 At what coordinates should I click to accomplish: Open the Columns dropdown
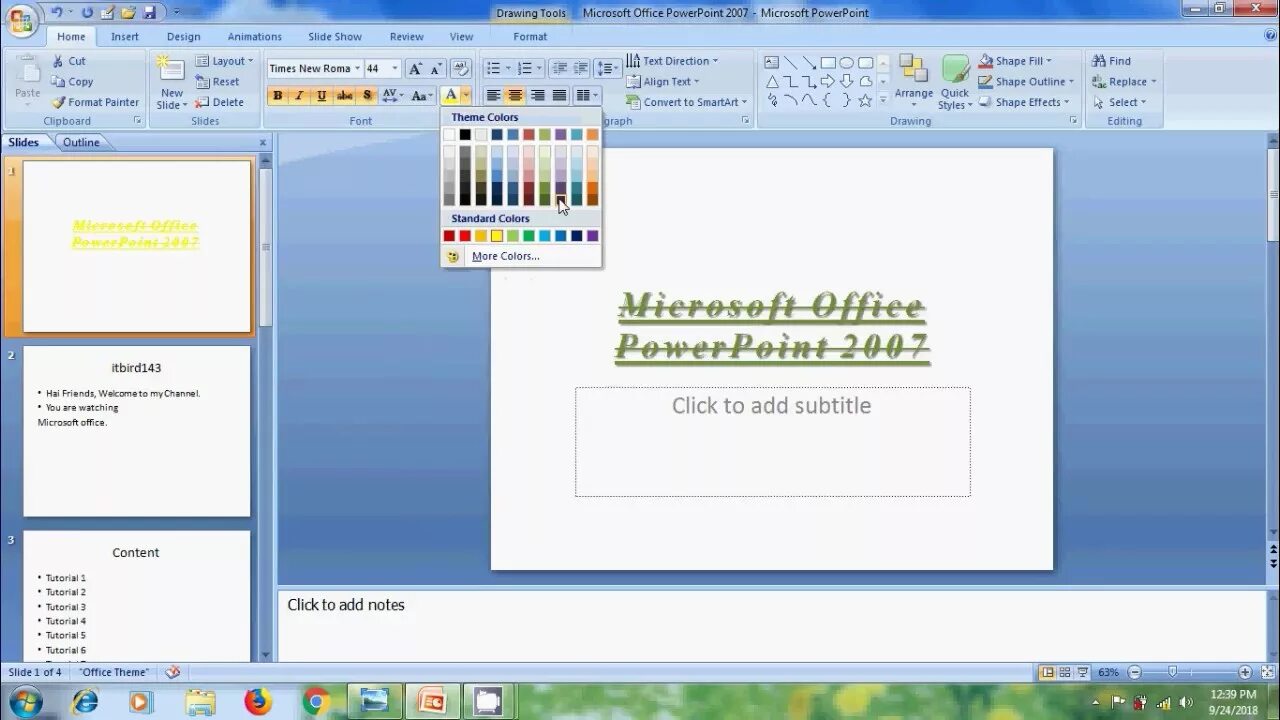(587, 96)
